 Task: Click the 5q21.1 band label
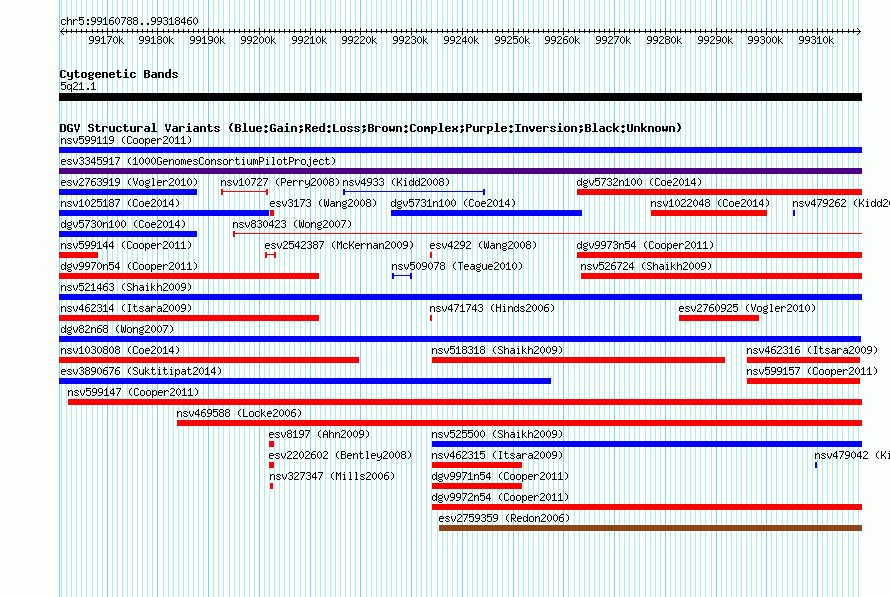click(78, 86)
